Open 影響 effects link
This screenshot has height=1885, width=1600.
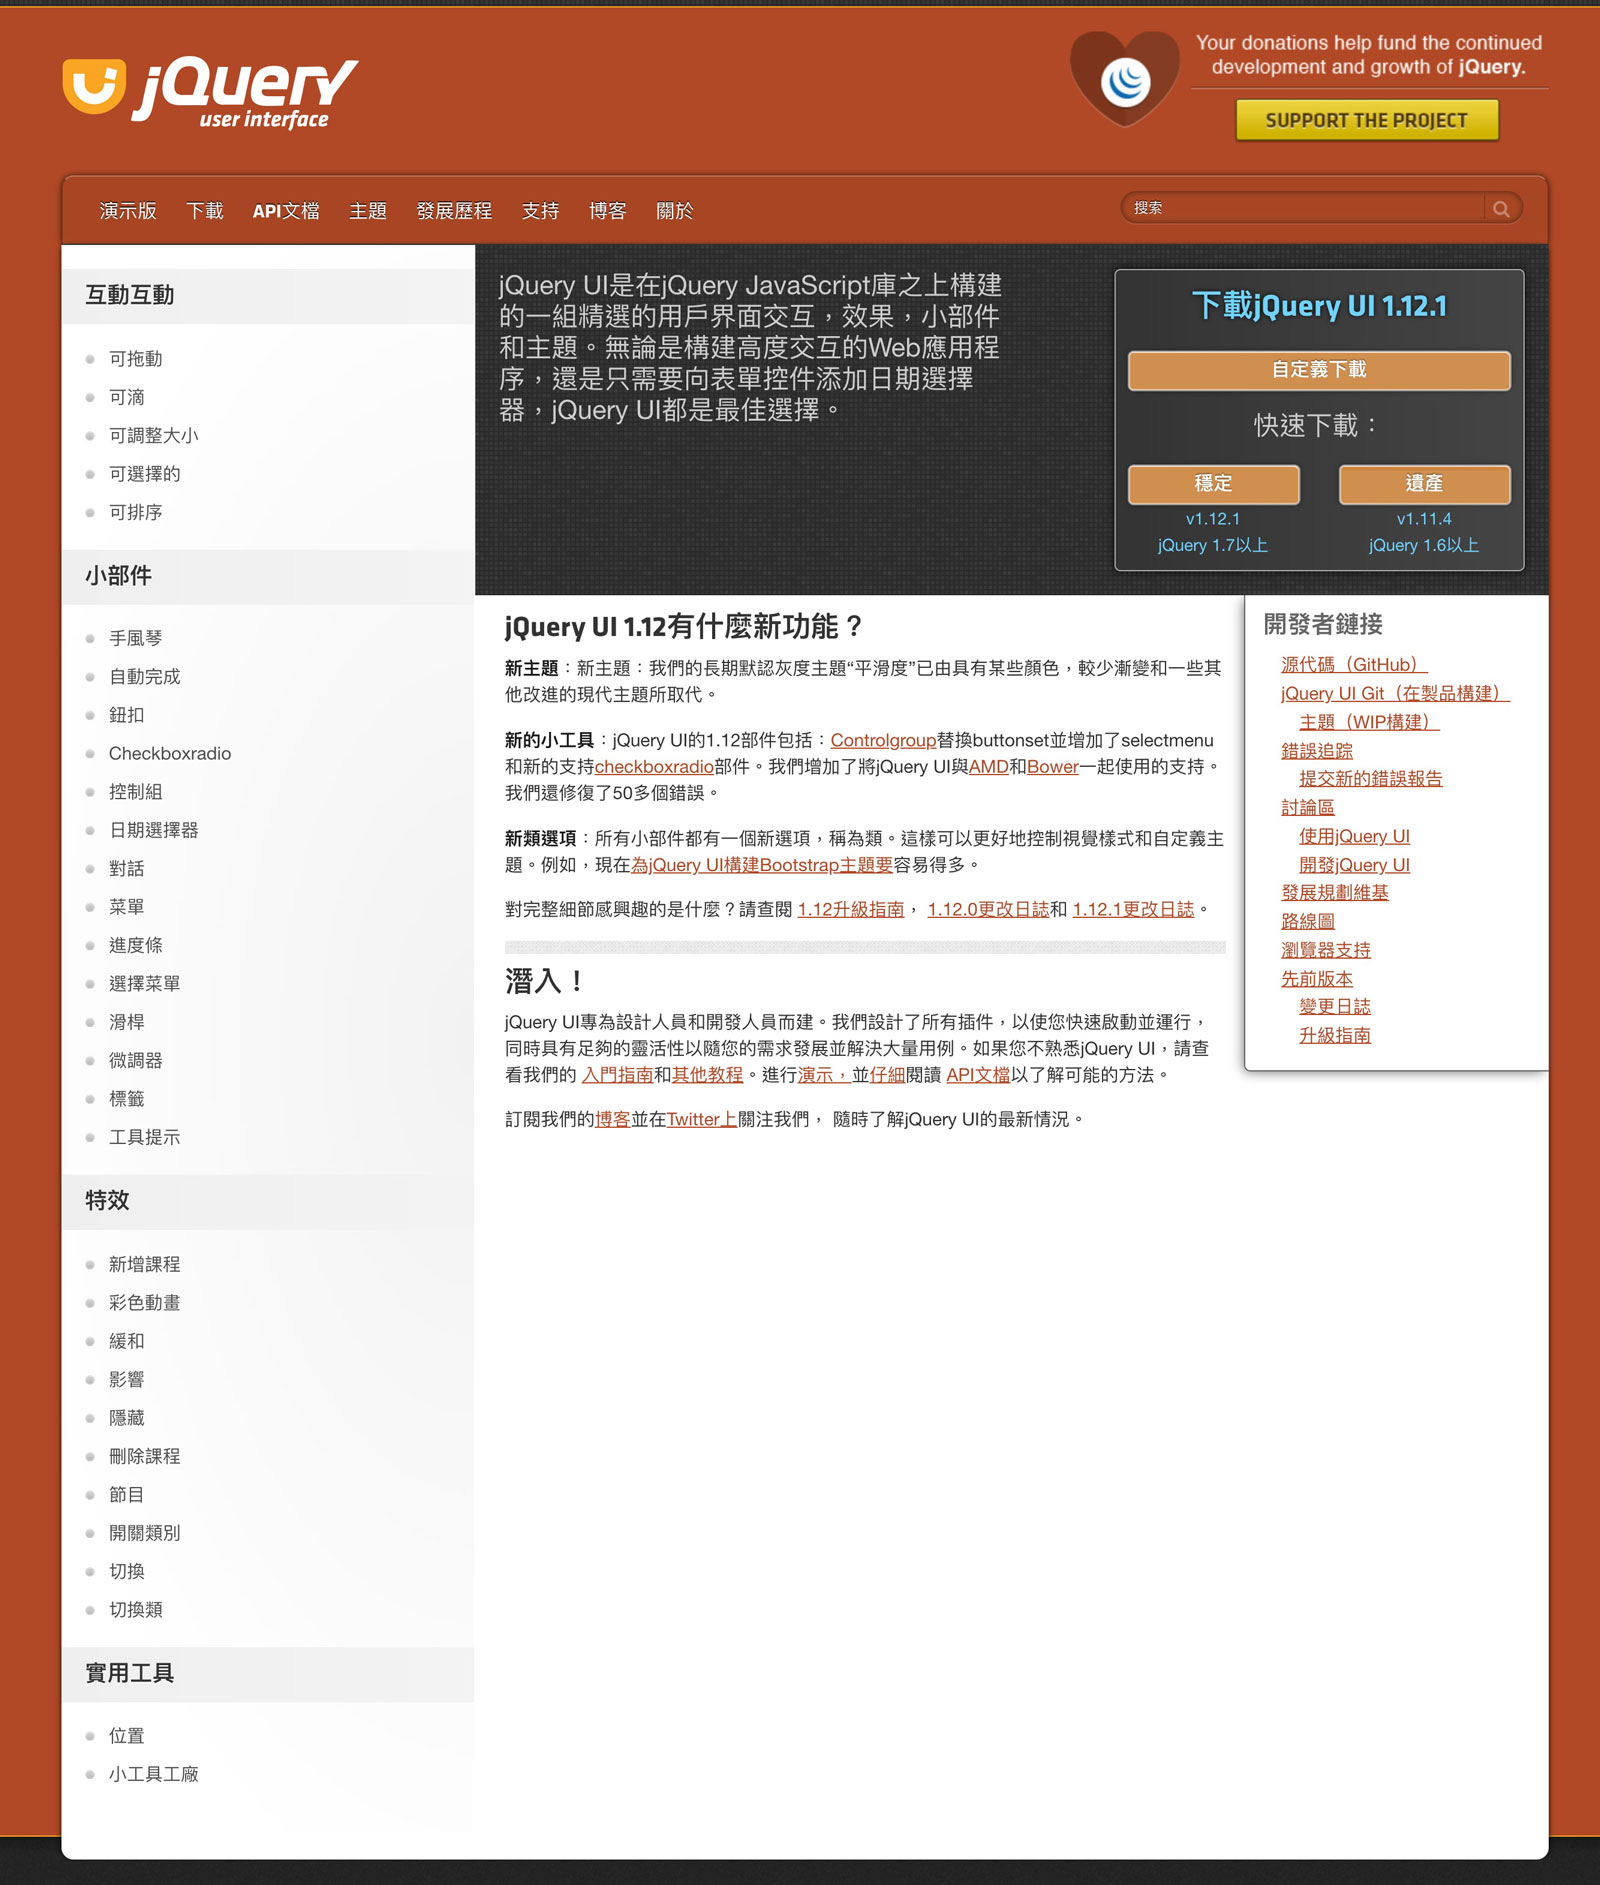pyautogui.click(x=127, y=1380)
